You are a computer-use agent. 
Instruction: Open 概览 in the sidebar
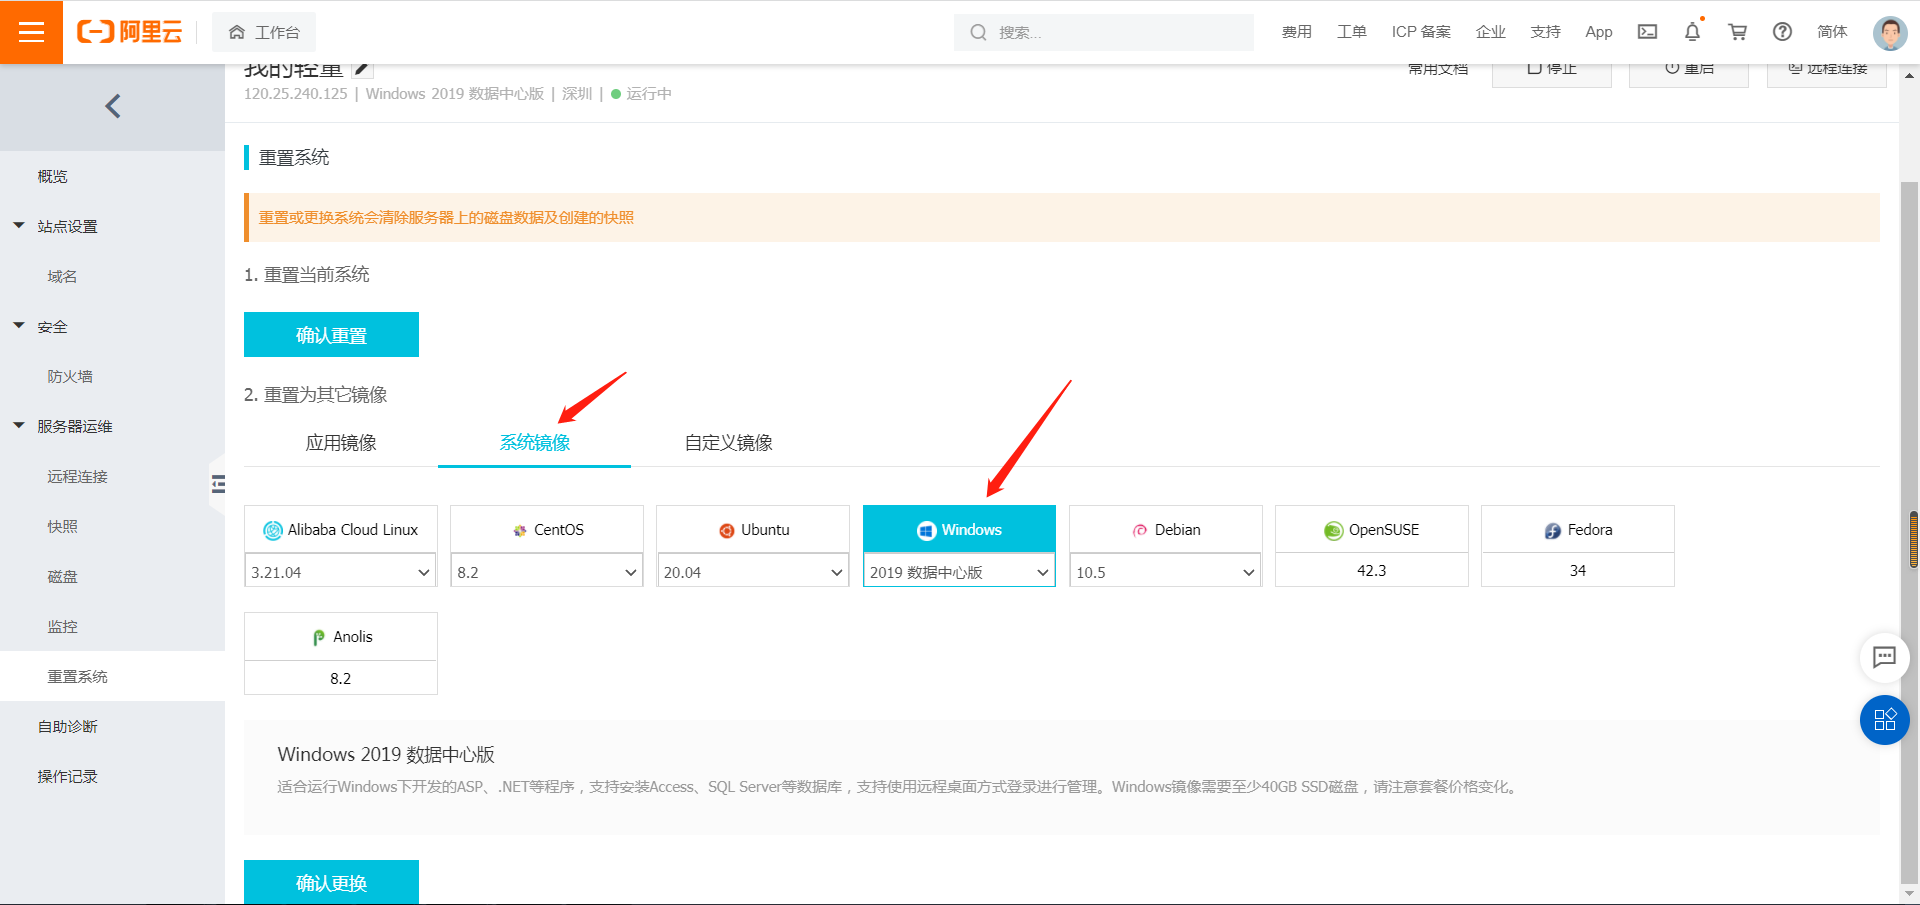(53, 176)
